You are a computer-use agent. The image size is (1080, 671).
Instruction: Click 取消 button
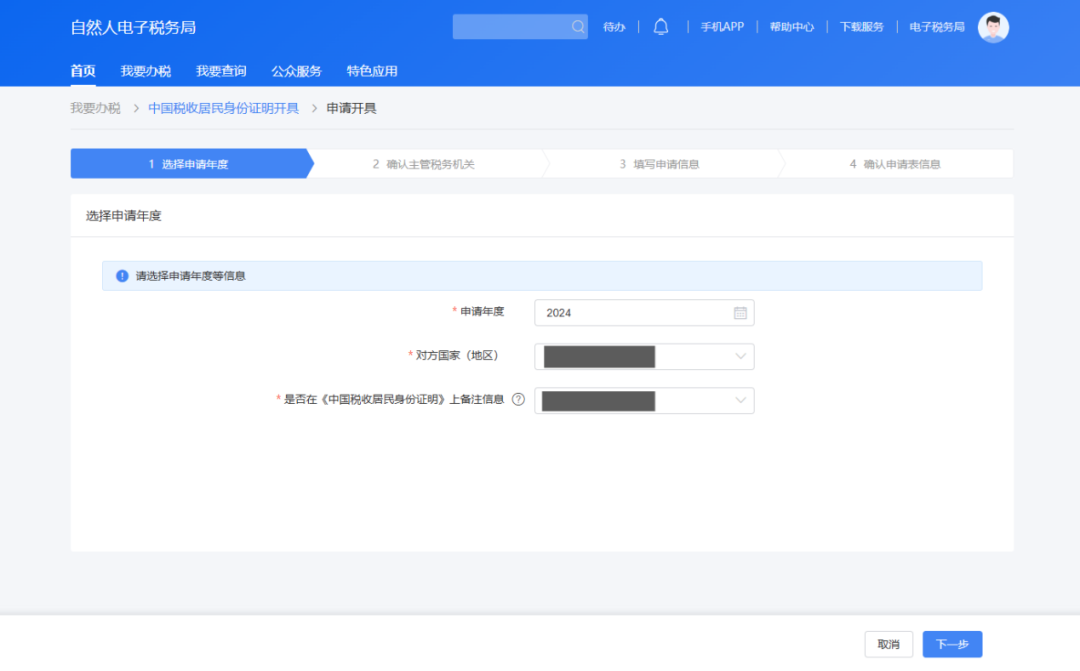(x=888, y=644)
